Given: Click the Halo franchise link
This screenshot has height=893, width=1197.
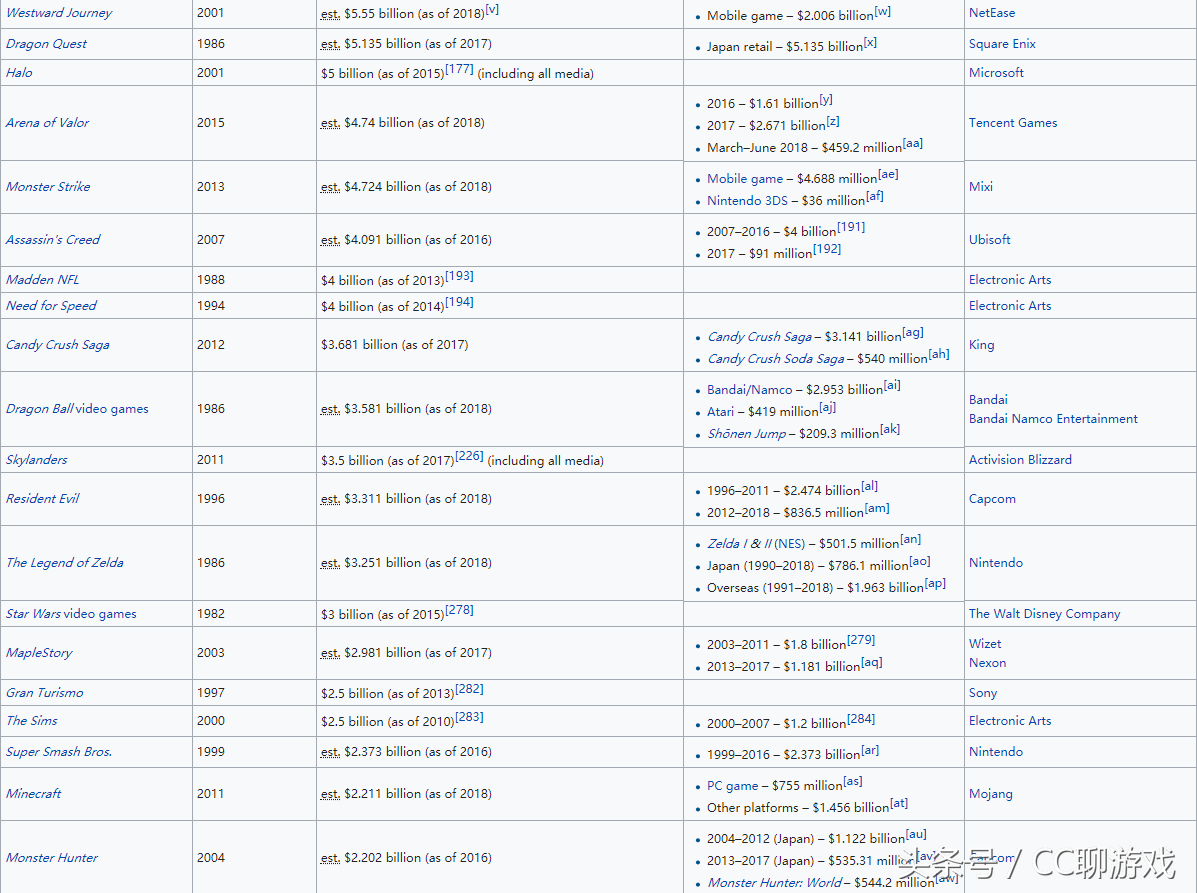Looking at the screenshot, I should (x=19, y=73).
